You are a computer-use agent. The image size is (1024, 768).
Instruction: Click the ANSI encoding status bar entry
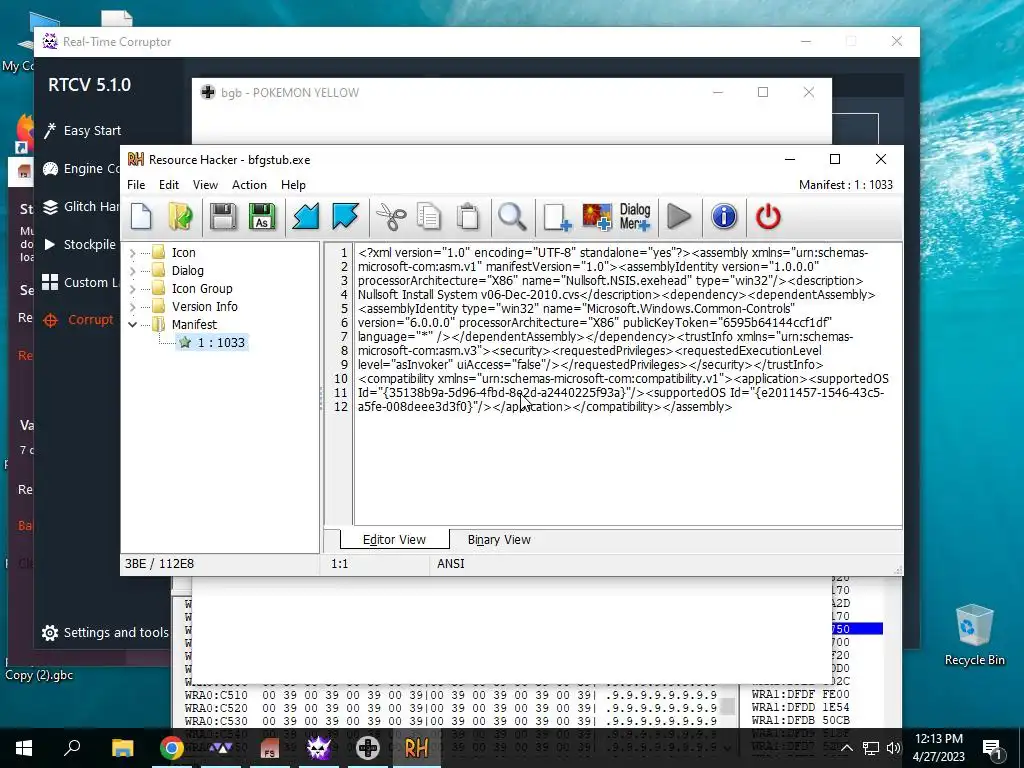[451, 564]
